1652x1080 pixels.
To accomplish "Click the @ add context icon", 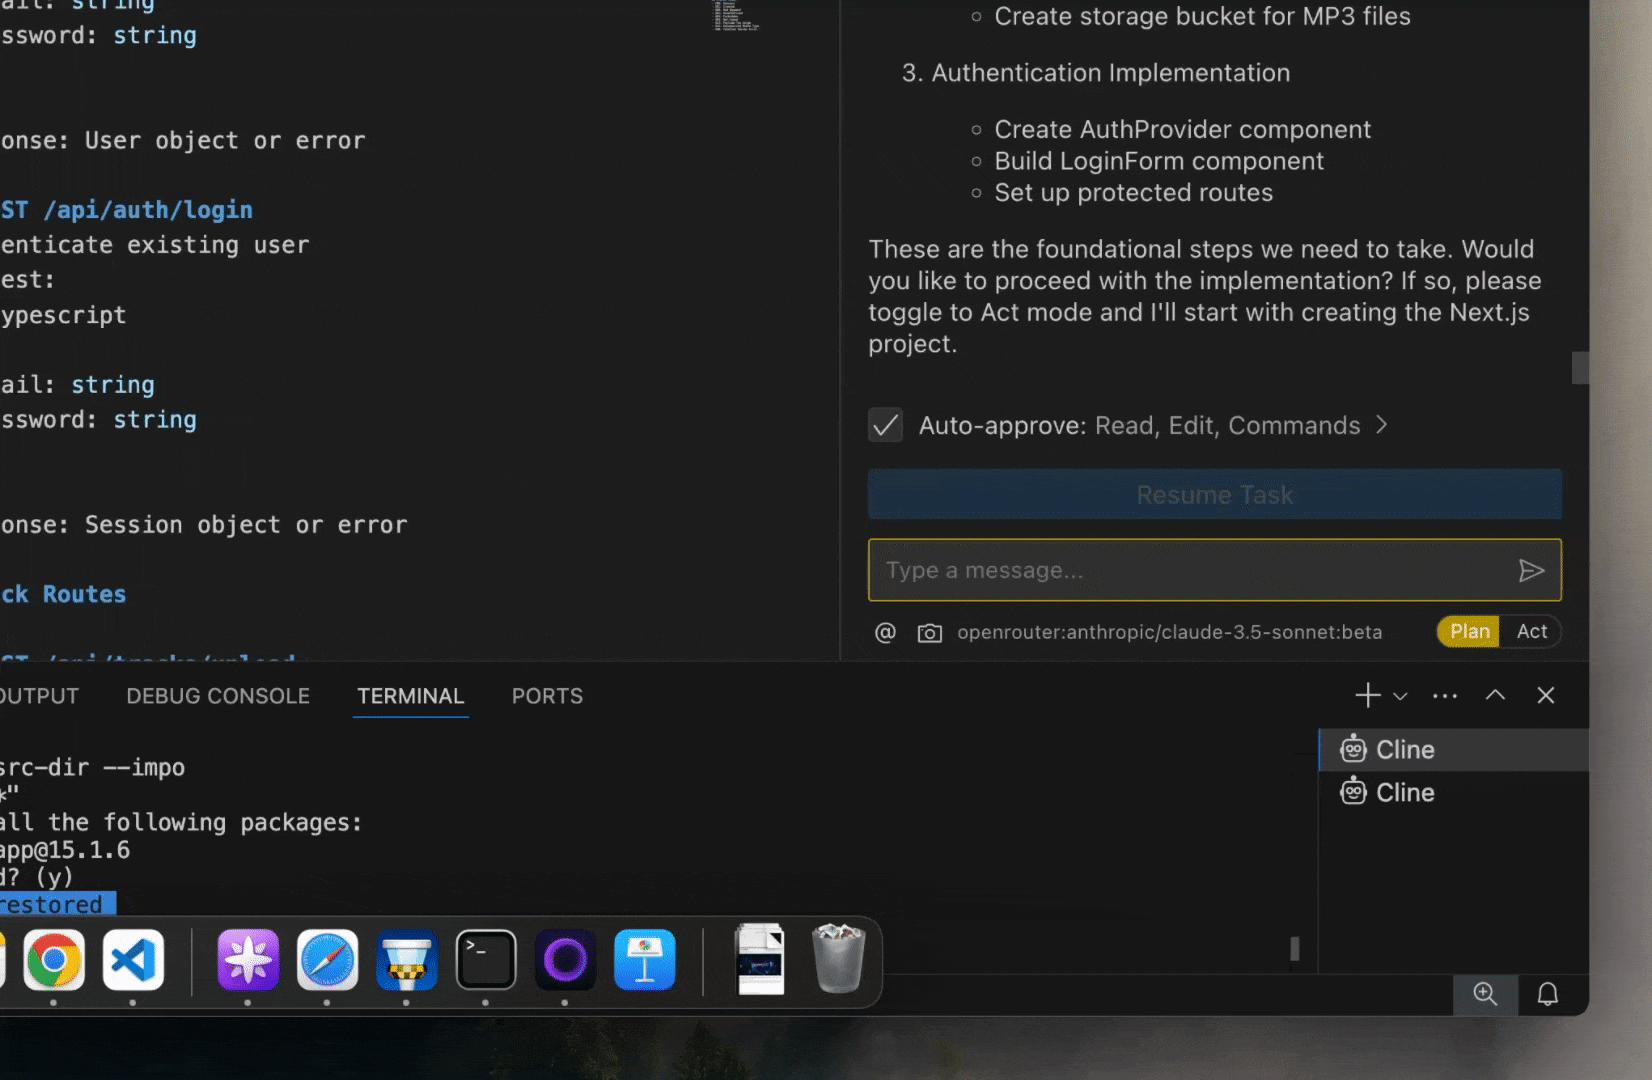I will 885,632.
